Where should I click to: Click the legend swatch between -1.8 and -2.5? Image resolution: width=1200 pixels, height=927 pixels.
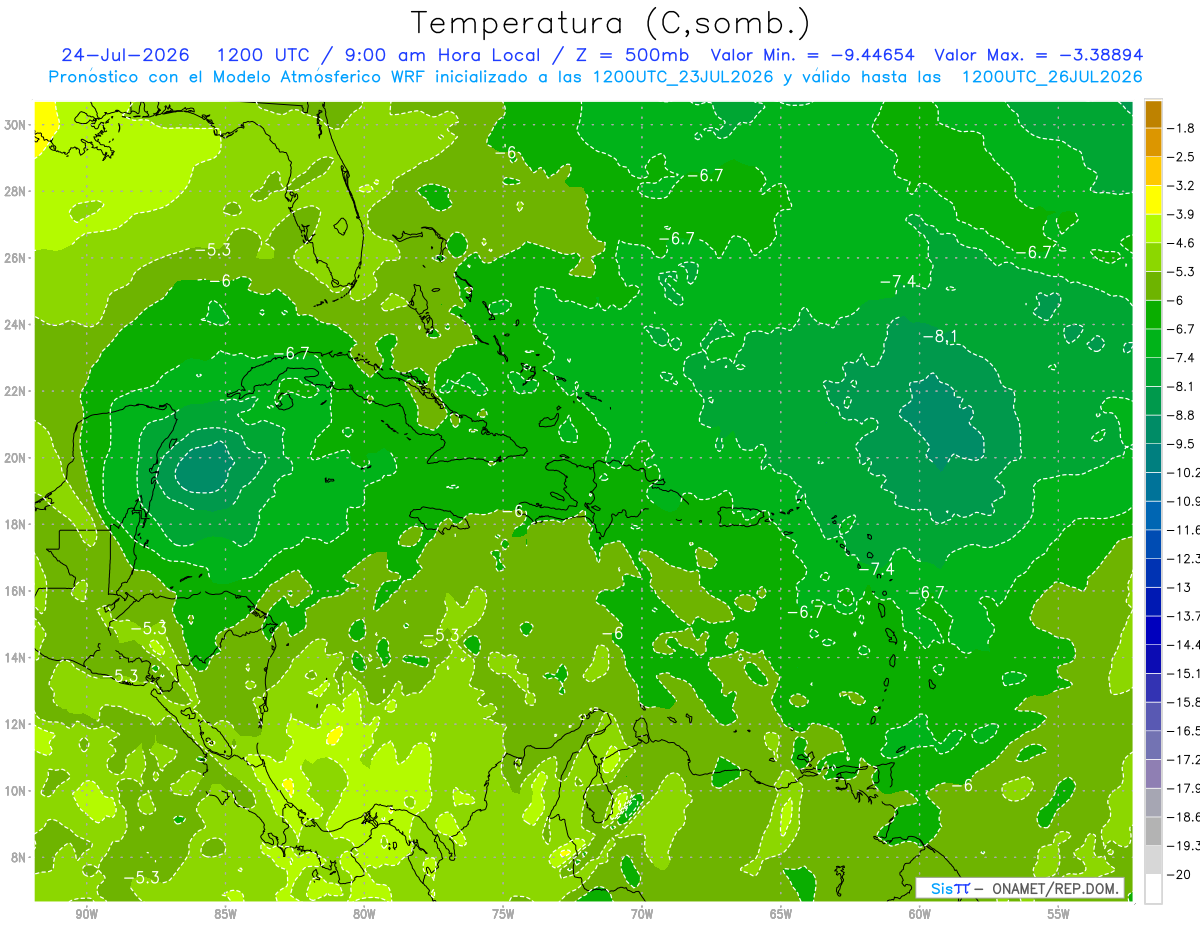pyautogui.click(x=1153, y=142)
